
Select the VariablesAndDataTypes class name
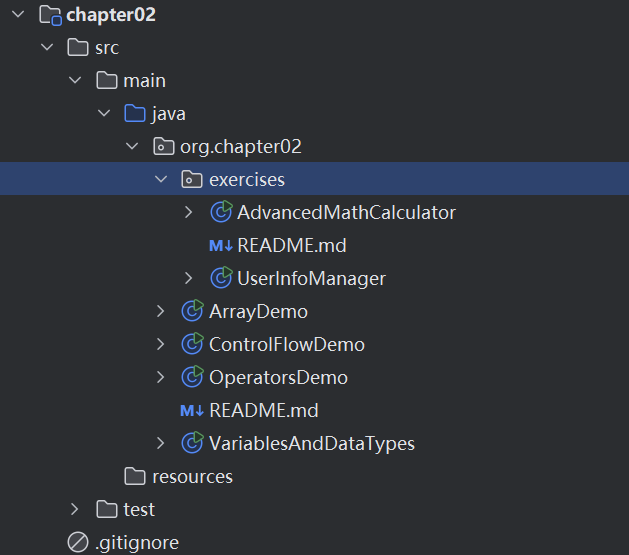point(312,444)
